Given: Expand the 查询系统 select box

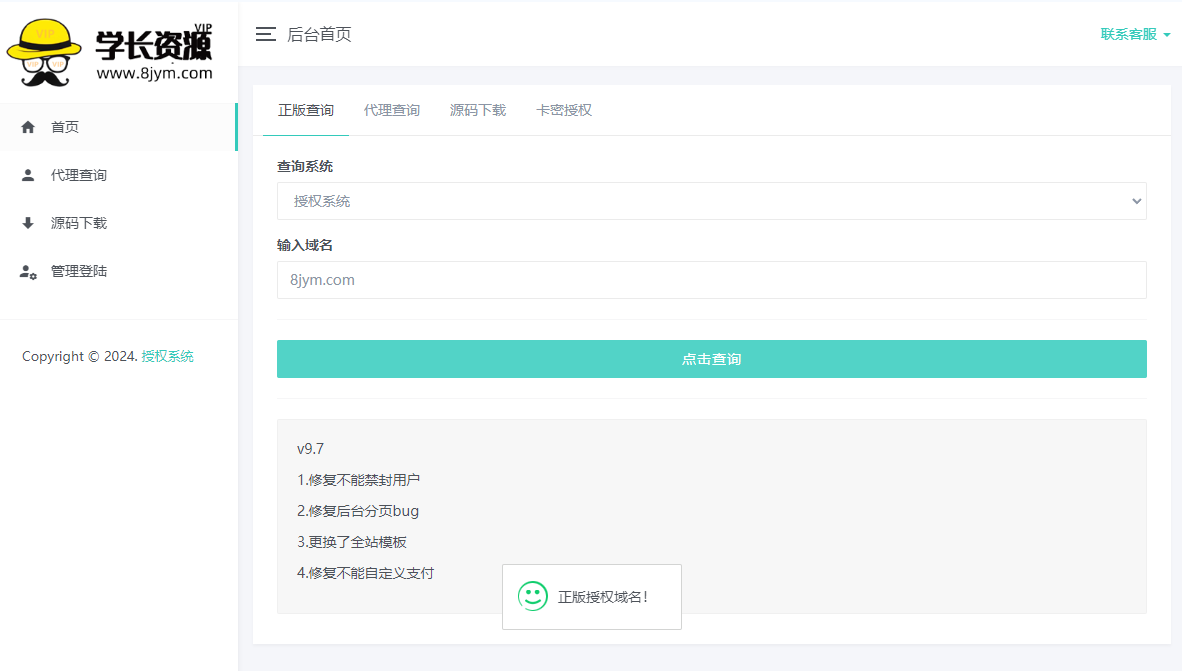Looking at the screenshot, I should click(x=711, y=201).
